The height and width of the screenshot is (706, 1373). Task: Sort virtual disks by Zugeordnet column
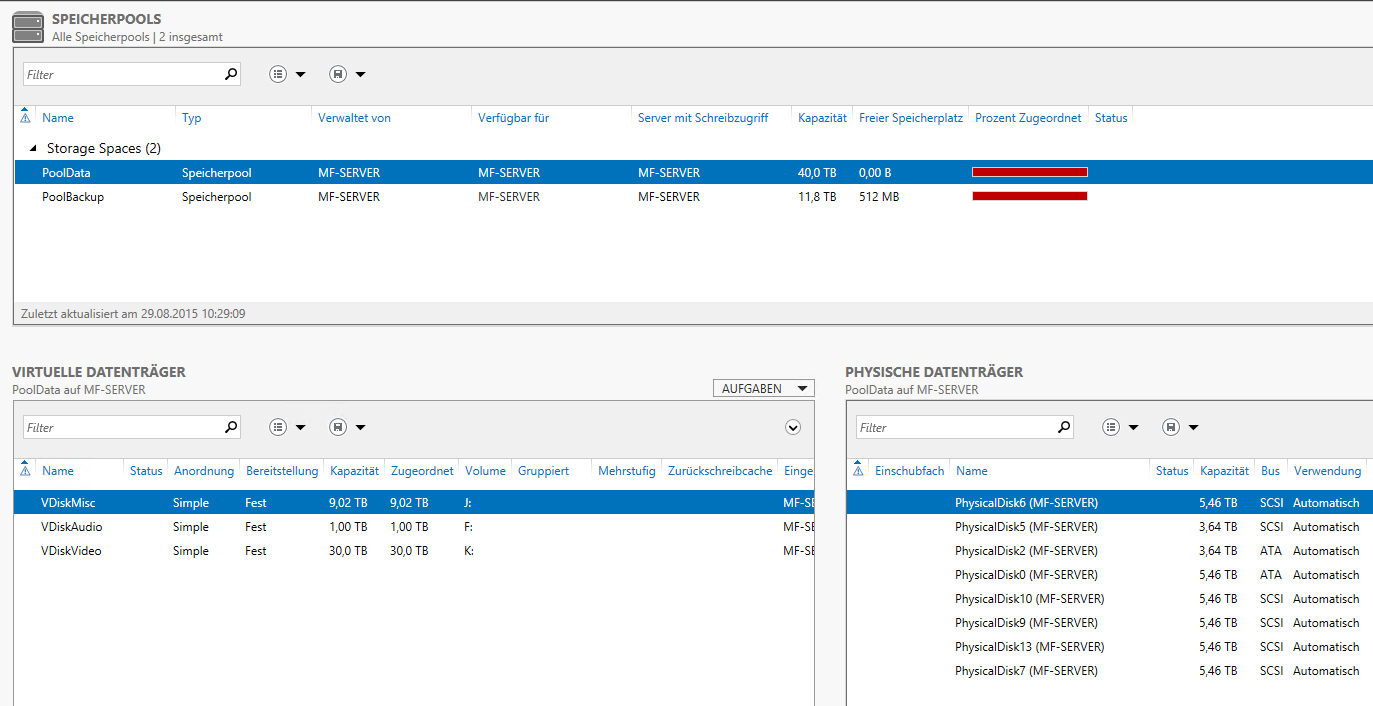tap(422, 471)
